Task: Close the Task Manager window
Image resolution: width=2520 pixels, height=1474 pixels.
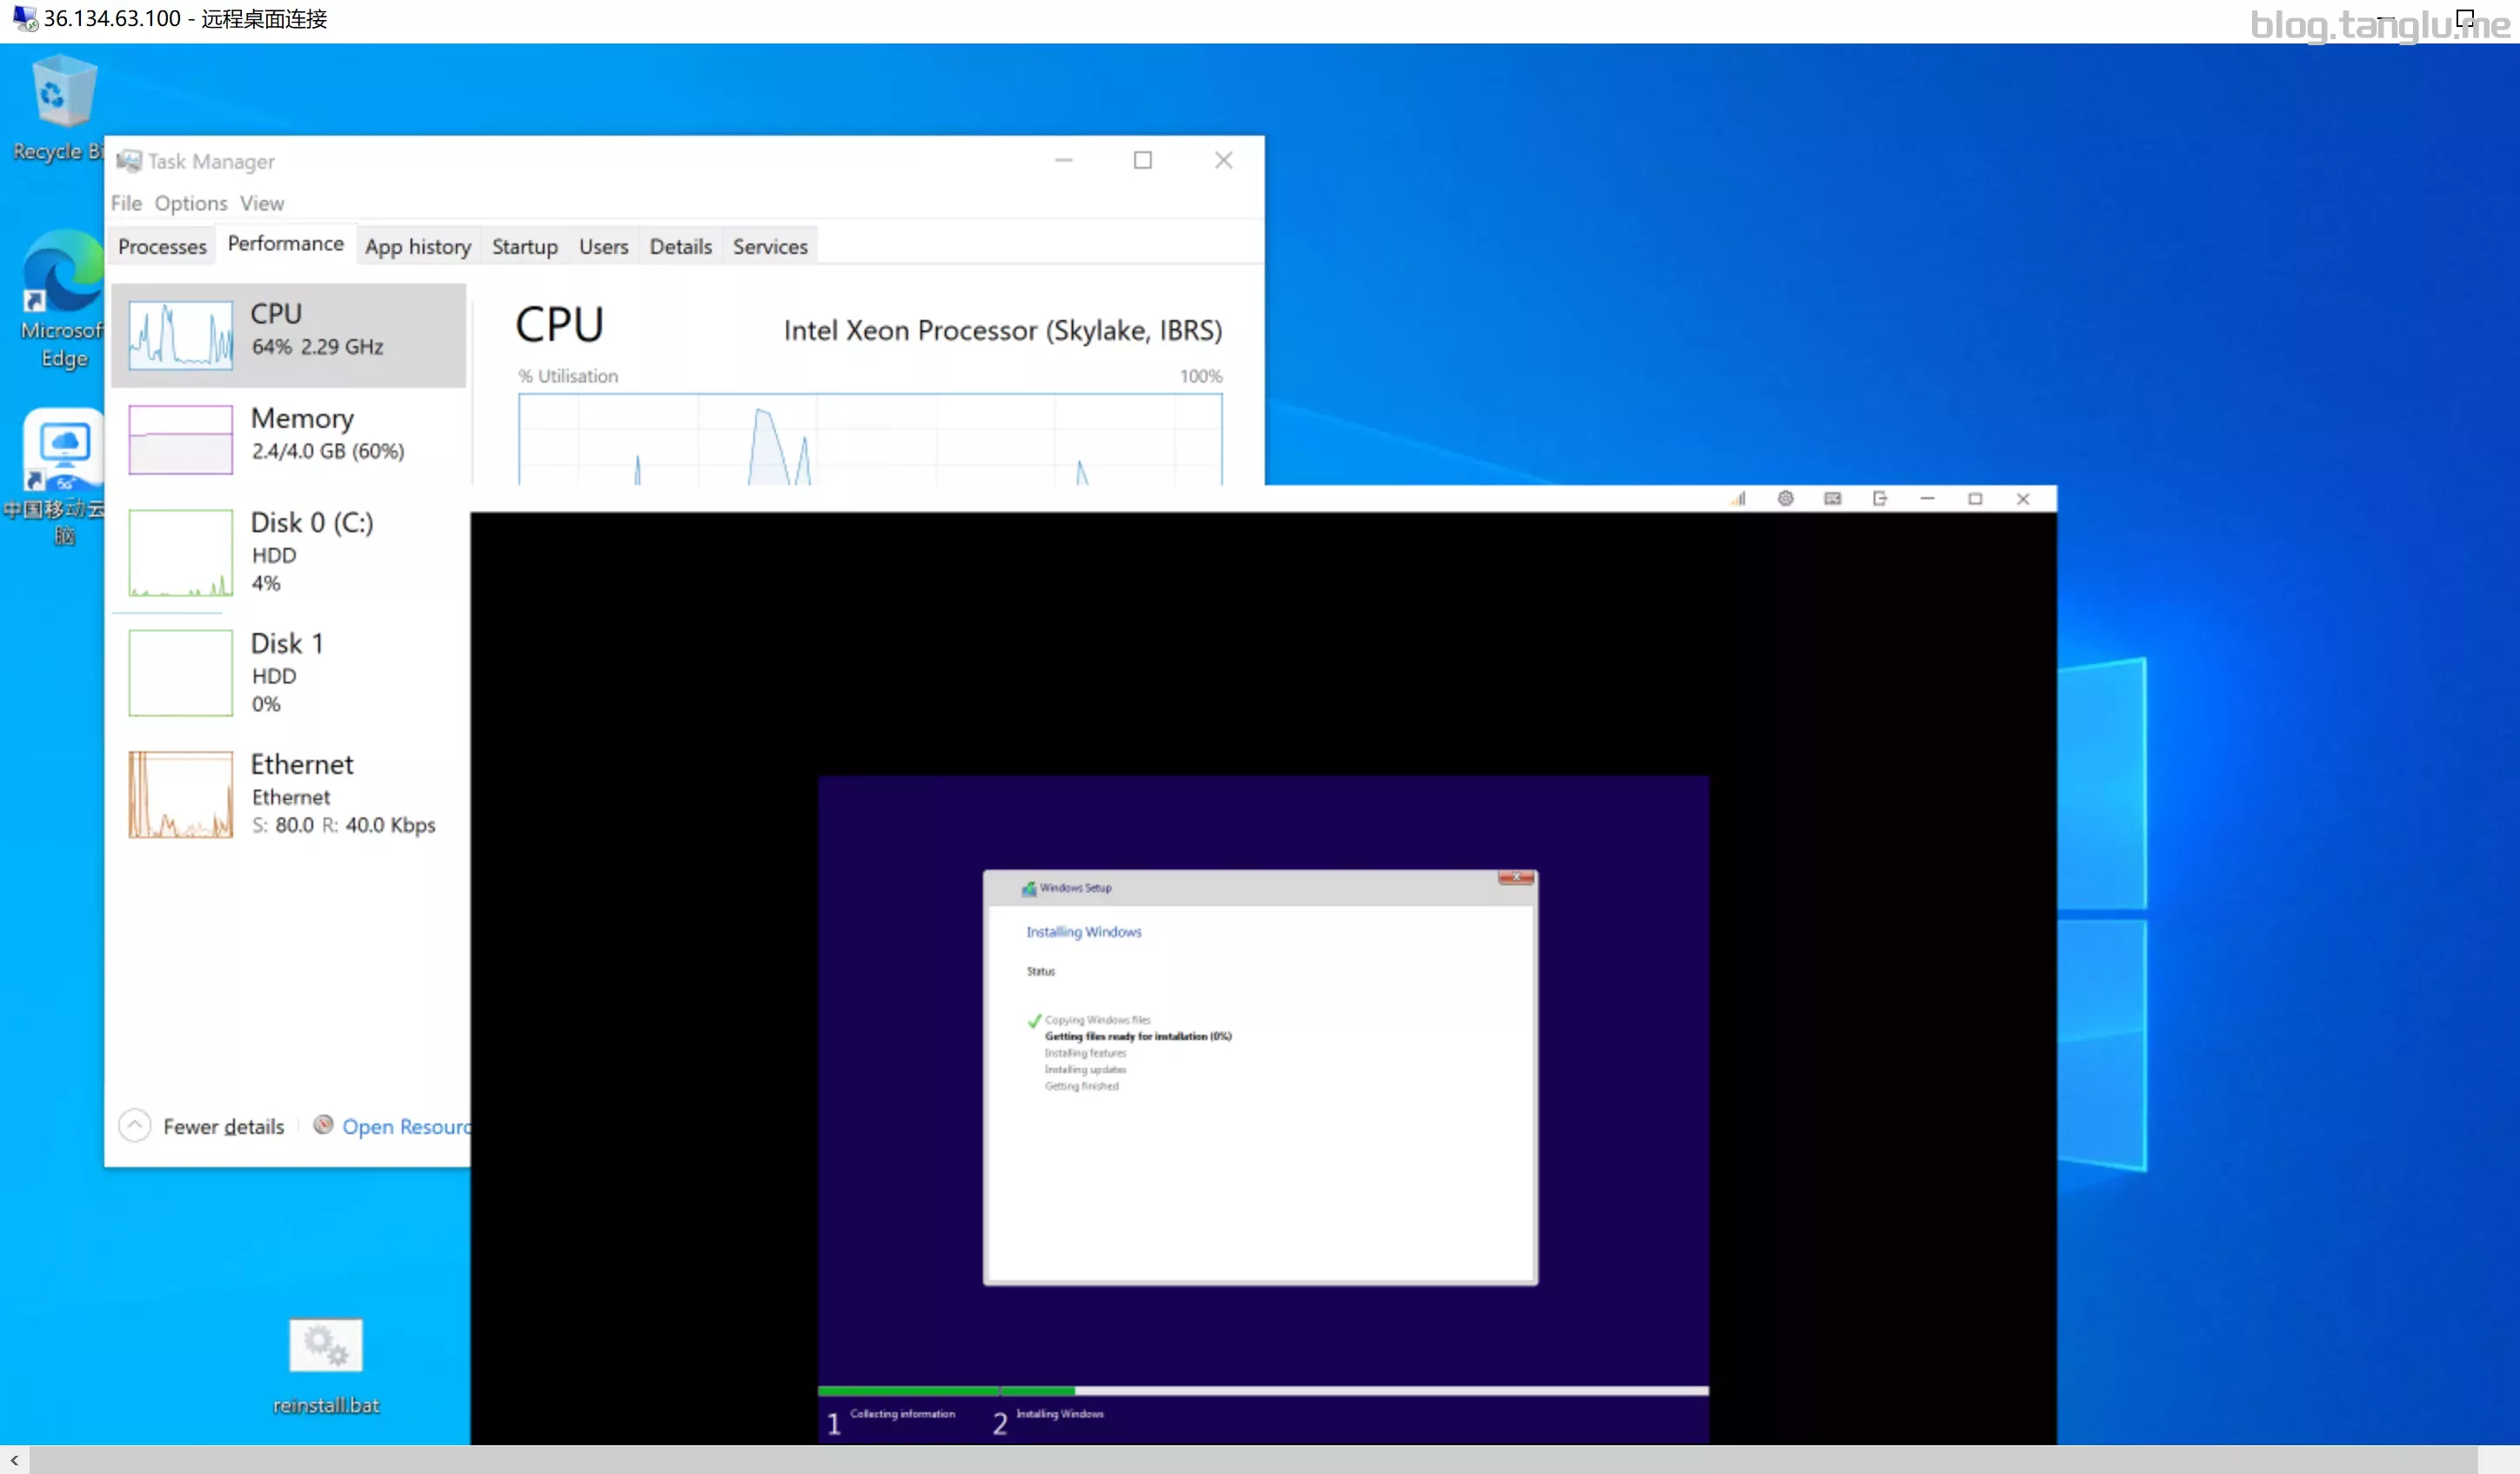Action: click(1223, 160)
